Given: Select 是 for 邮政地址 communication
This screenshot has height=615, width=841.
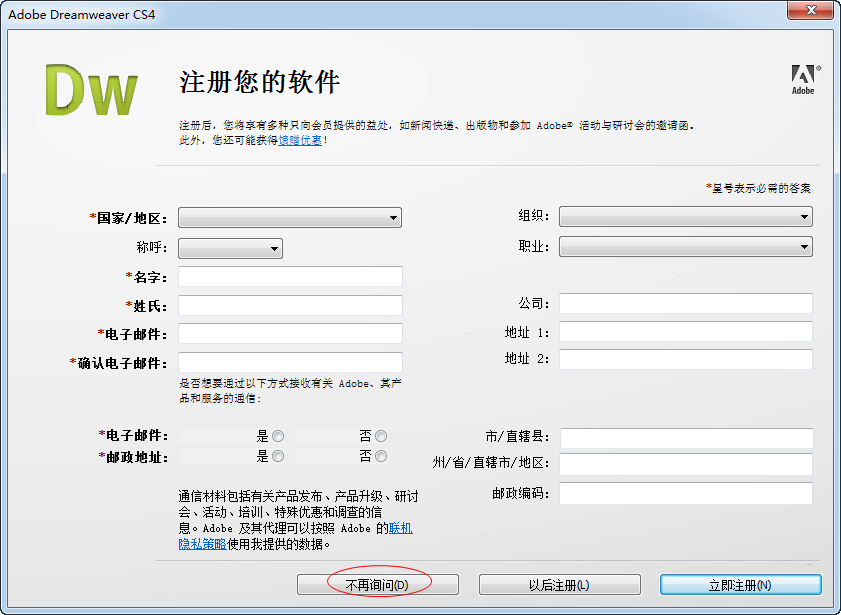Looking at the screenshot, I should pyautogui.click(x=278, y=456).
